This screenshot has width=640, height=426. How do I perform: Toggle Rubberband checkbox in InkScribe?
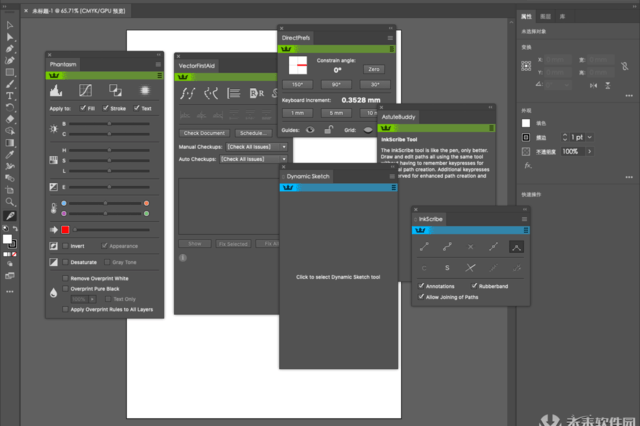coord(474,286)
